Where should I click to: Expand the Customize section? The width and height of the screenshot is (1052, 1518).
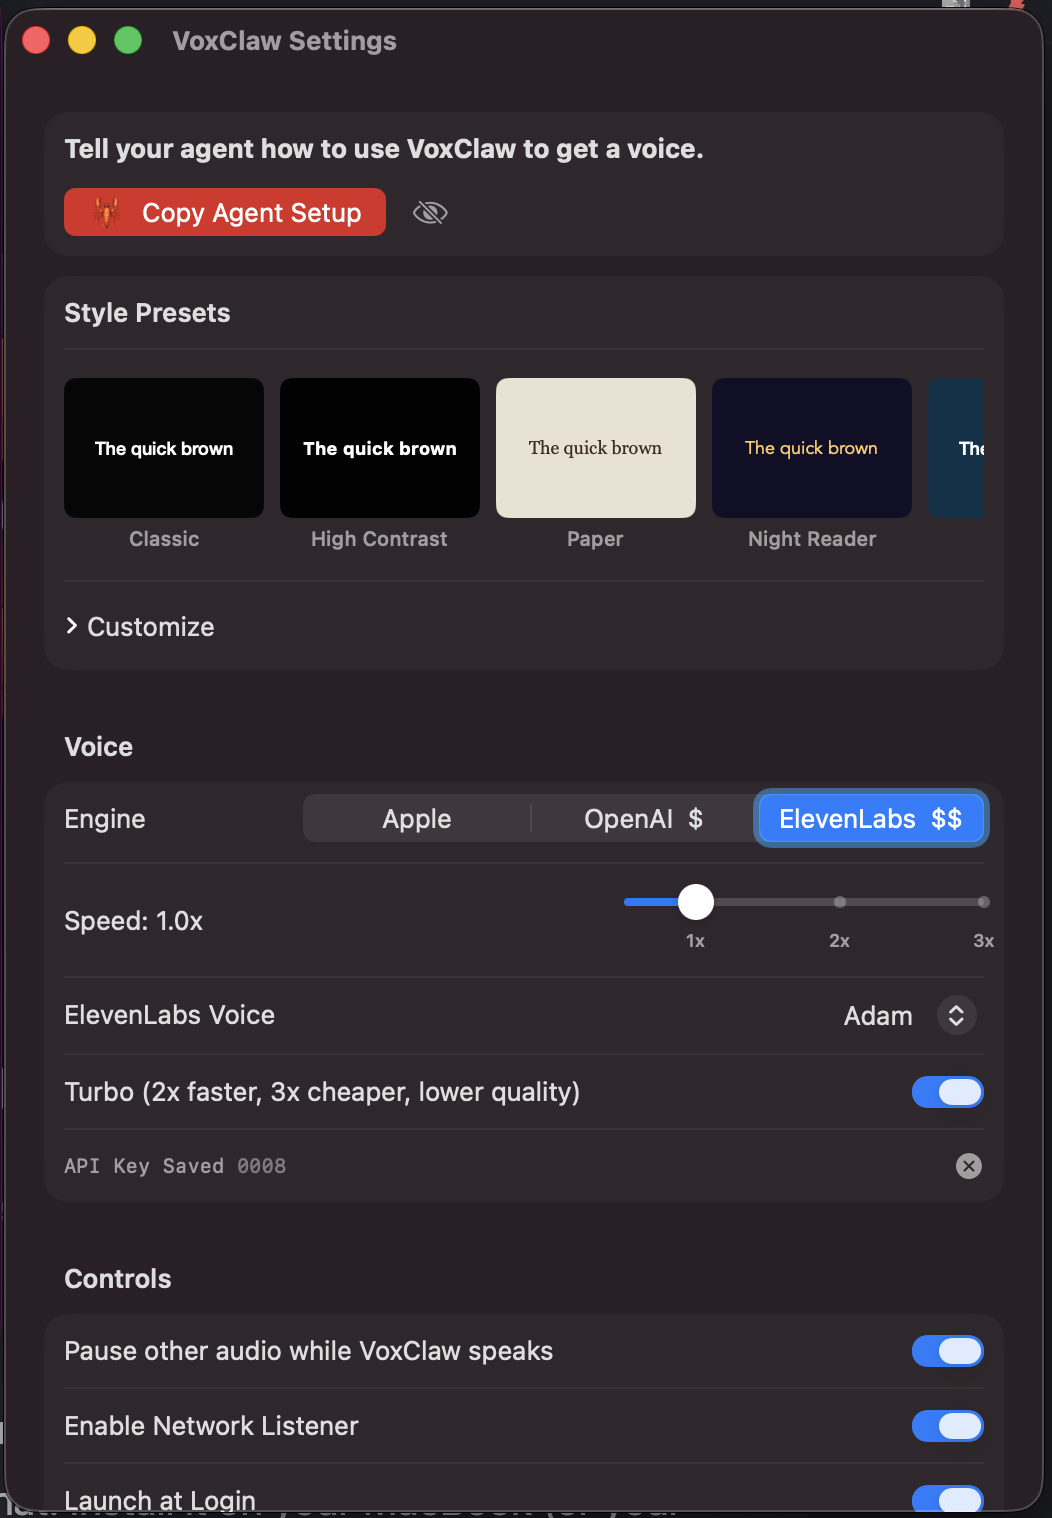[x=139, y=626]
